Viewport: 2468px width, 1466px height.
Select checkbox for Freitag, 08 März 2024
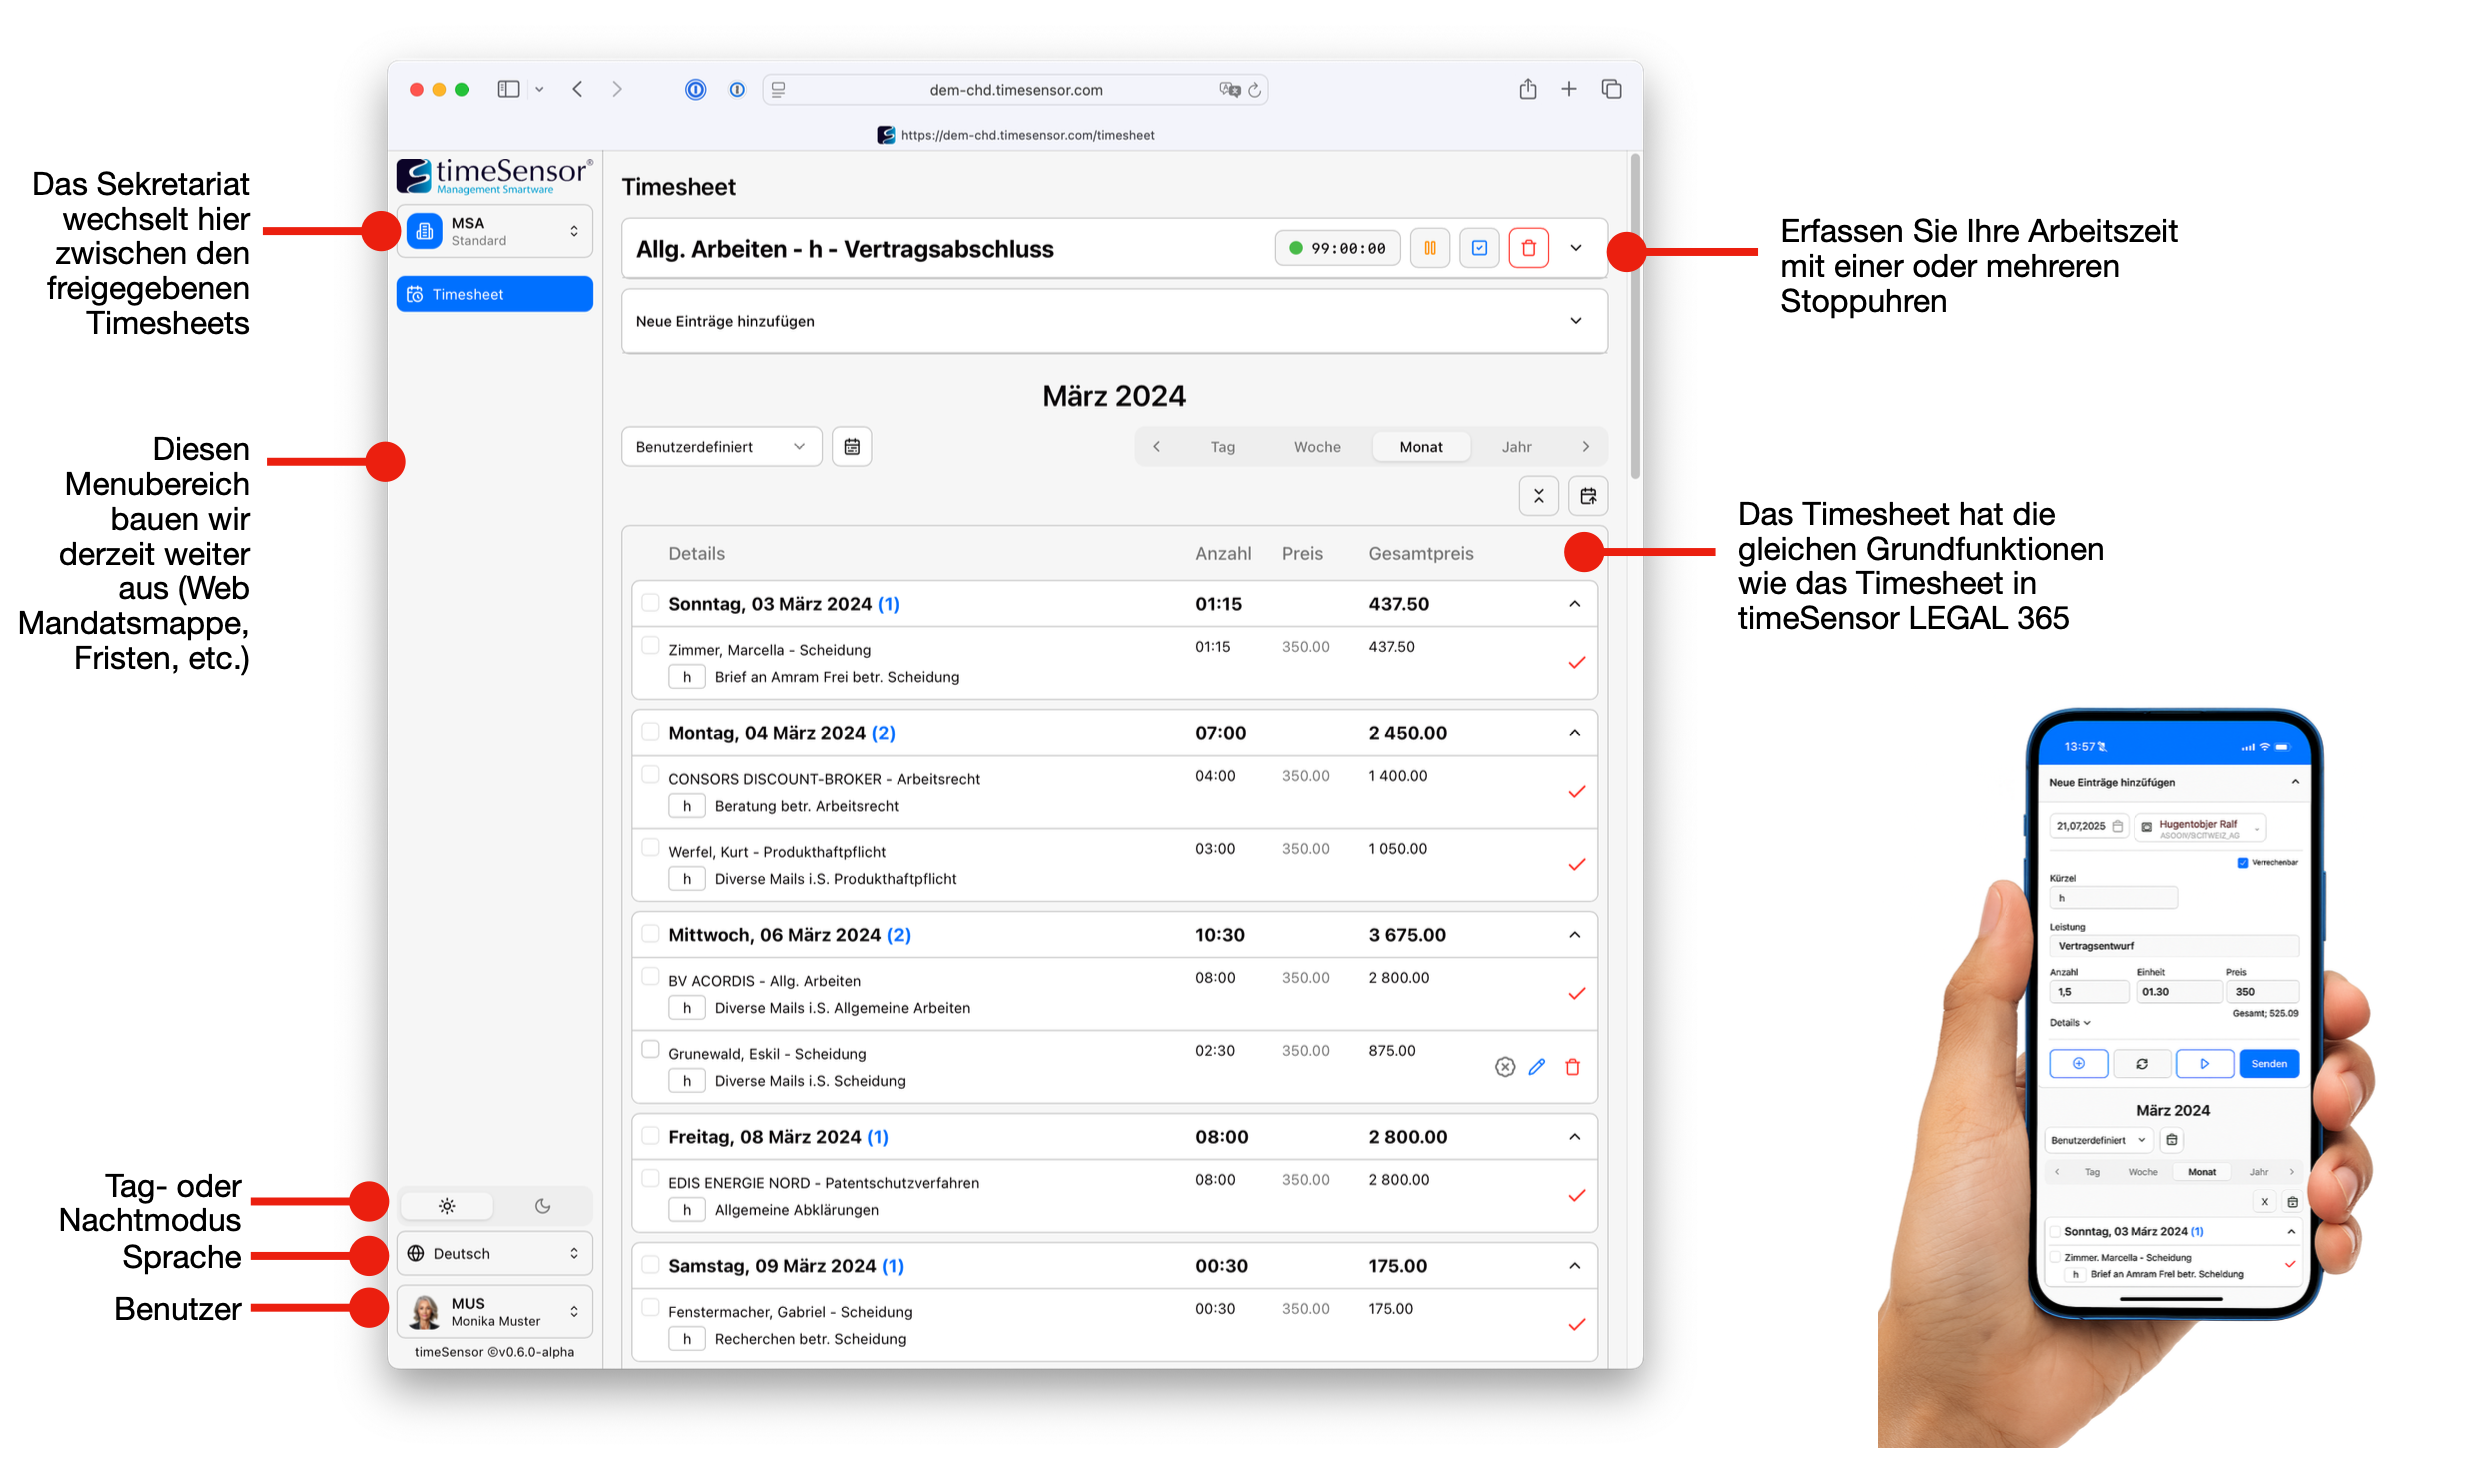[x=650, y=1136]
